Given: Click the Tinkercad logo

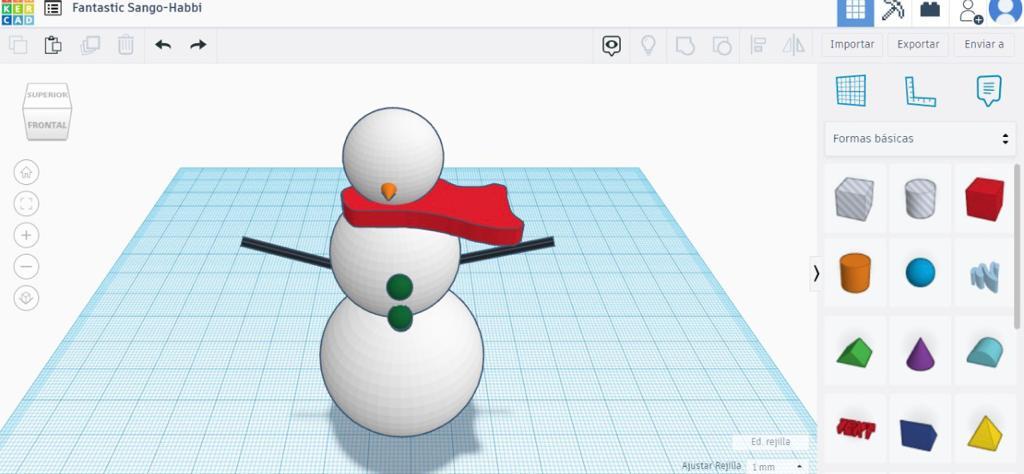Looking at the screenshot, I should [17, 12].
